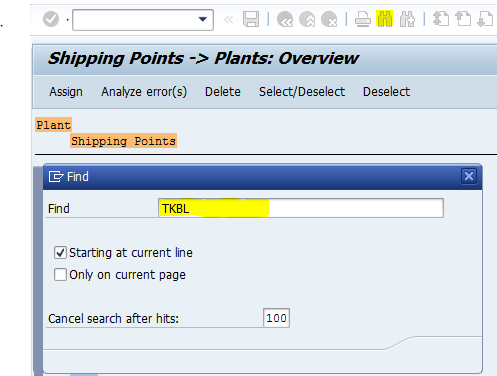
Task: Click the Deselect button
Action: 386,92
